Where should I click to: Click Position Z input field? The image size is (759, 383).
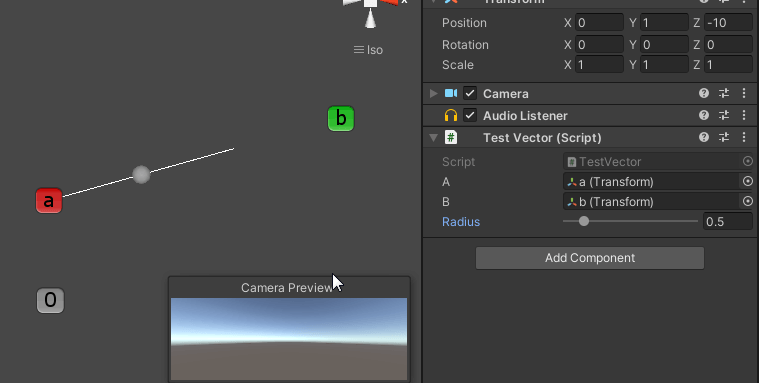tap(729, 22)
